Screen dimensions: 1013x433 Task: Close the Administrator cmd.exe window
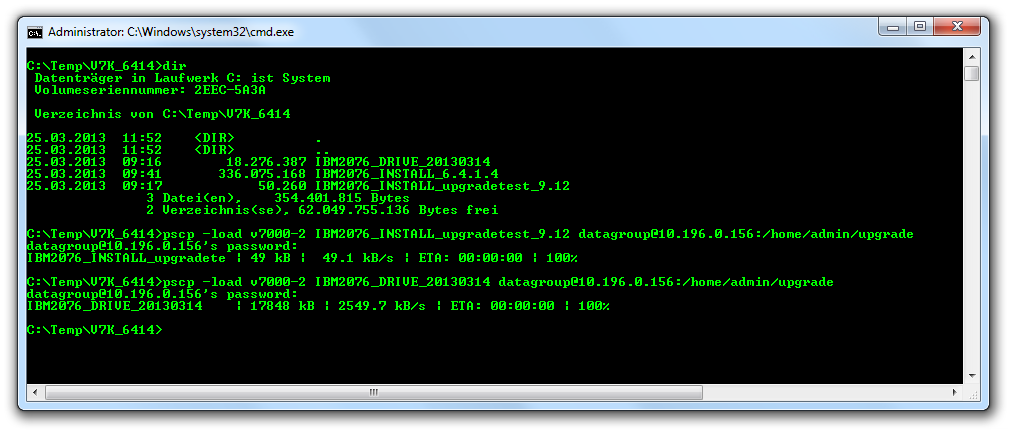tap(958, 27)
